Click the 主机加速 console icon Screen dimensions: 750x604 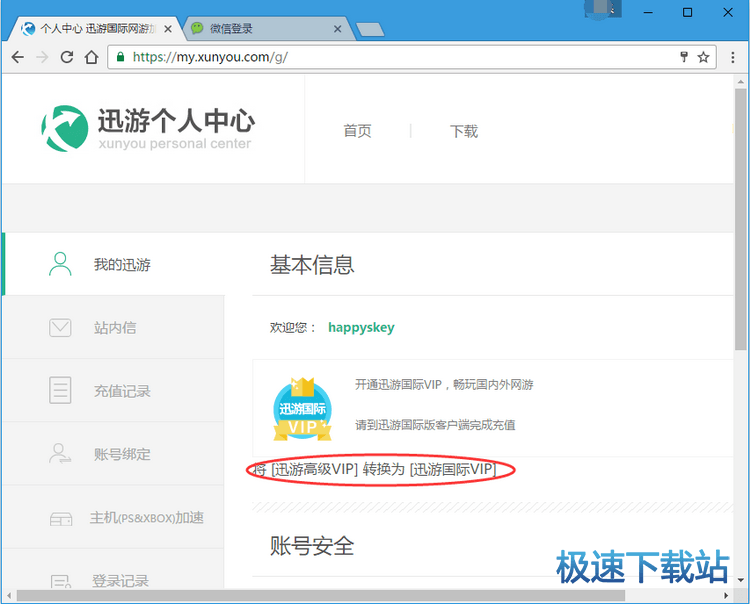click(x=61, y=519)
